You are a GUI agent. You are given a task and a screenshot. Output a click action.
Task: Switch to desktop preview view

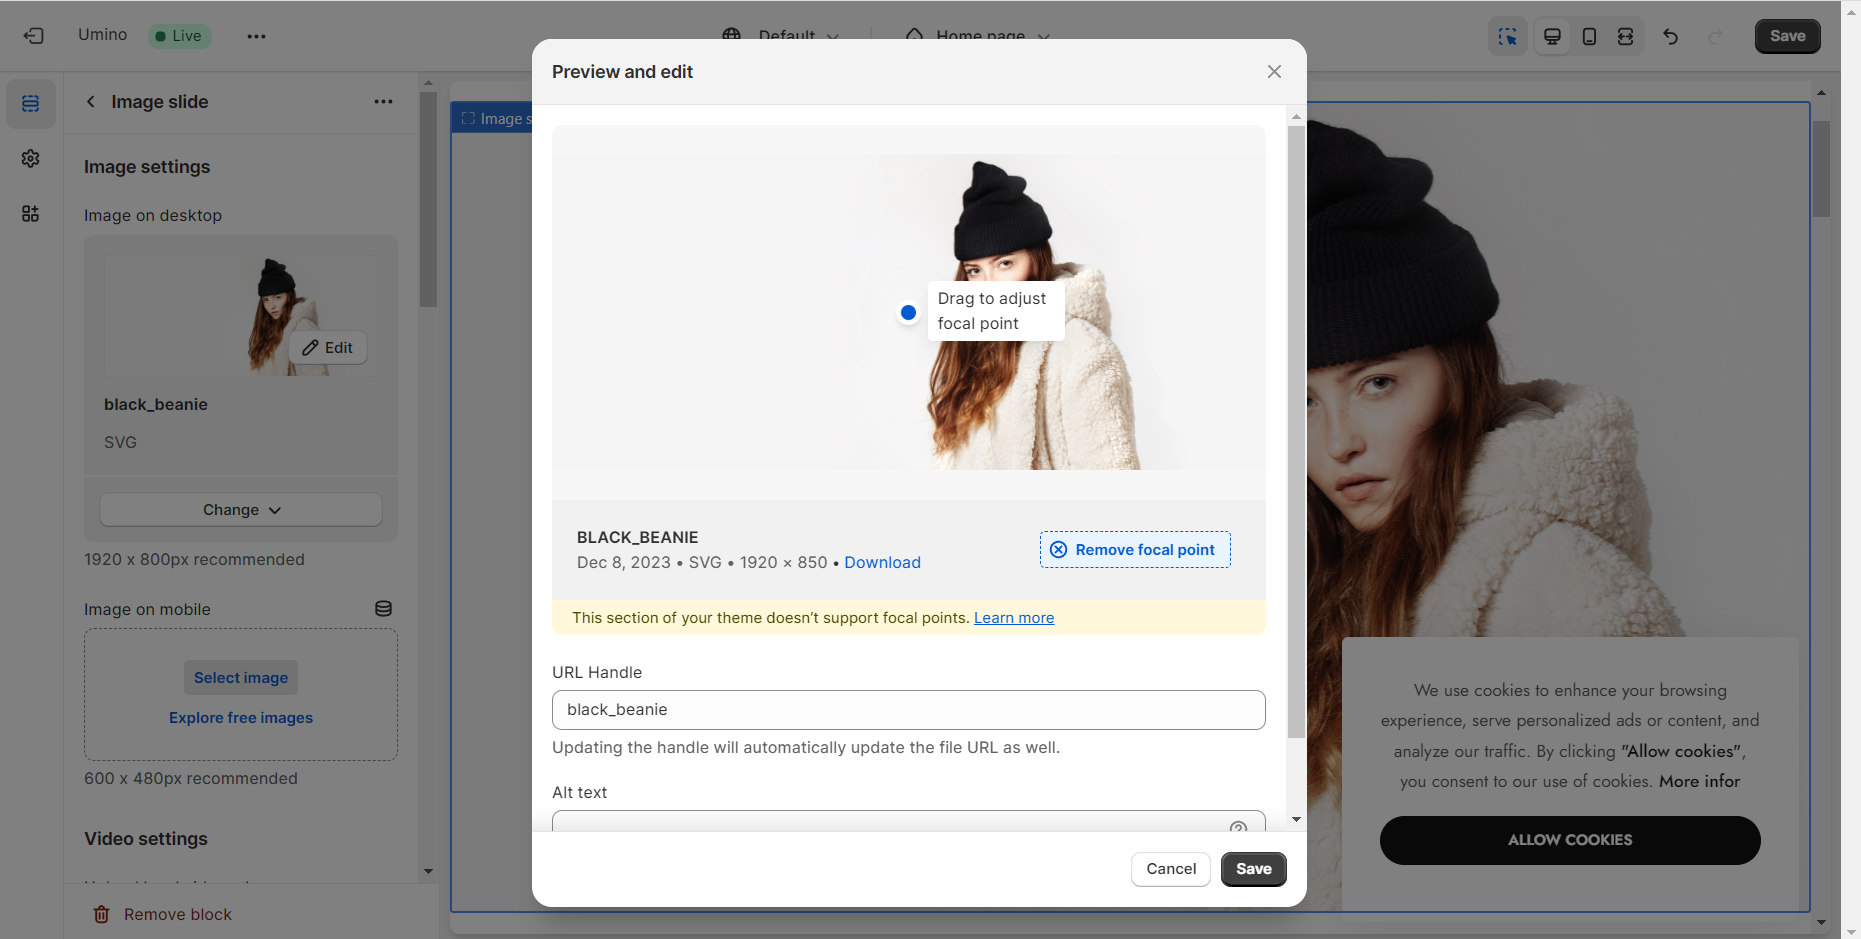click(x=1552, y=37)
